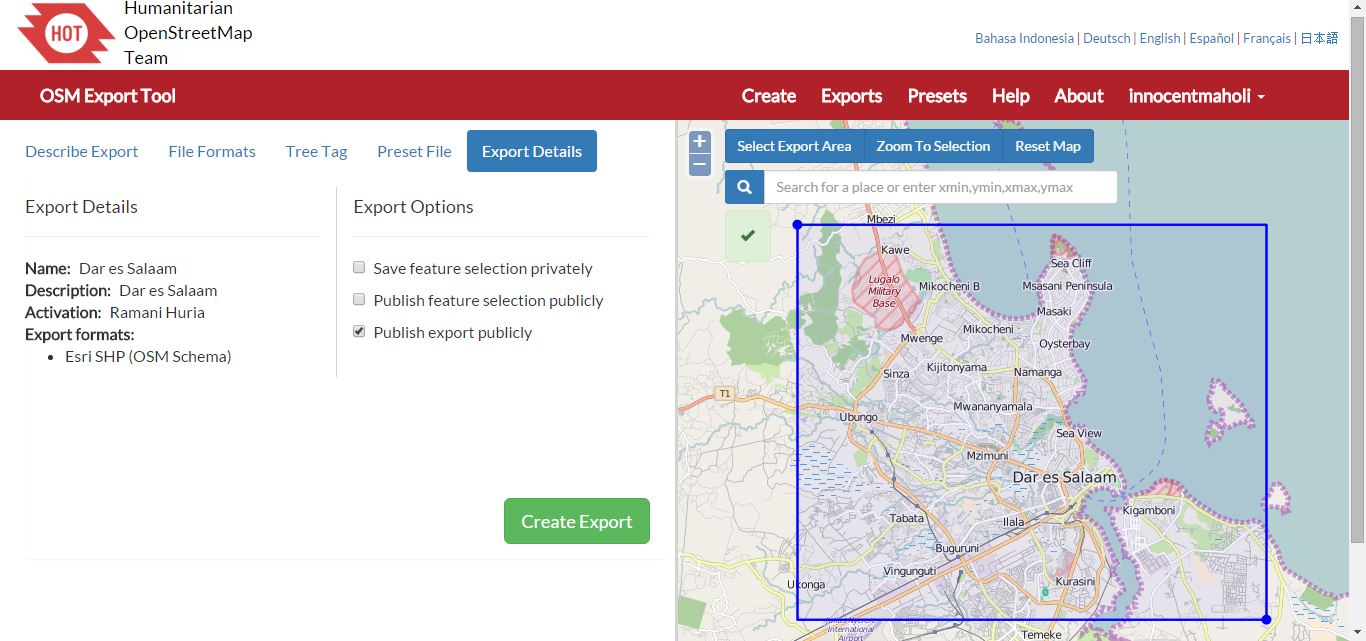Click the Oysterbay map label
This screenshot has width=1366, height=641.
[1065, 344]
